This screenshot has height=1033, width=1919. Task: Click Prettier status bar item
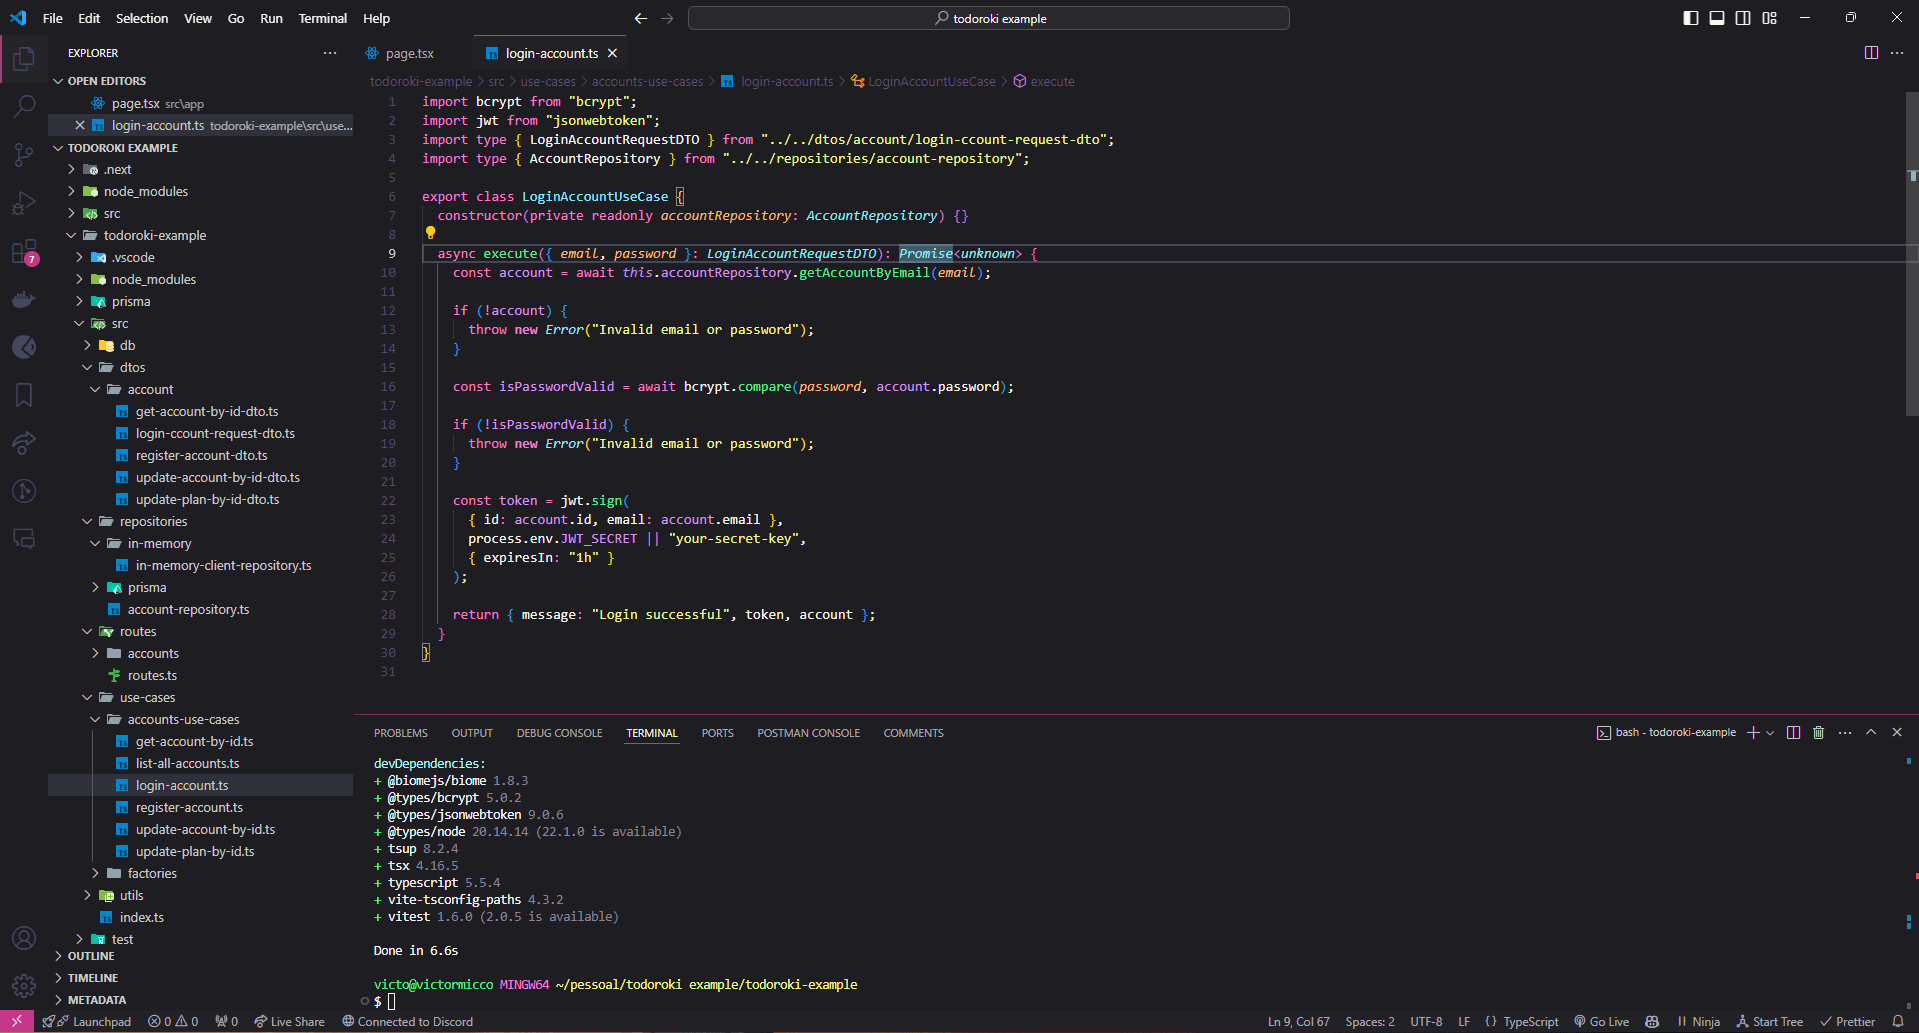tap(1847, 1021)
